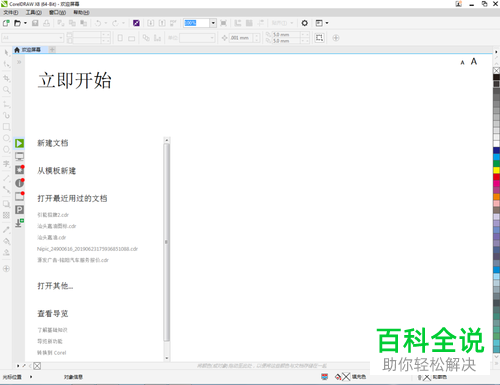This screenshot has height=385, width=500.
Task: Click the Gallery frame icon with red dot
Action: (19, 196)
